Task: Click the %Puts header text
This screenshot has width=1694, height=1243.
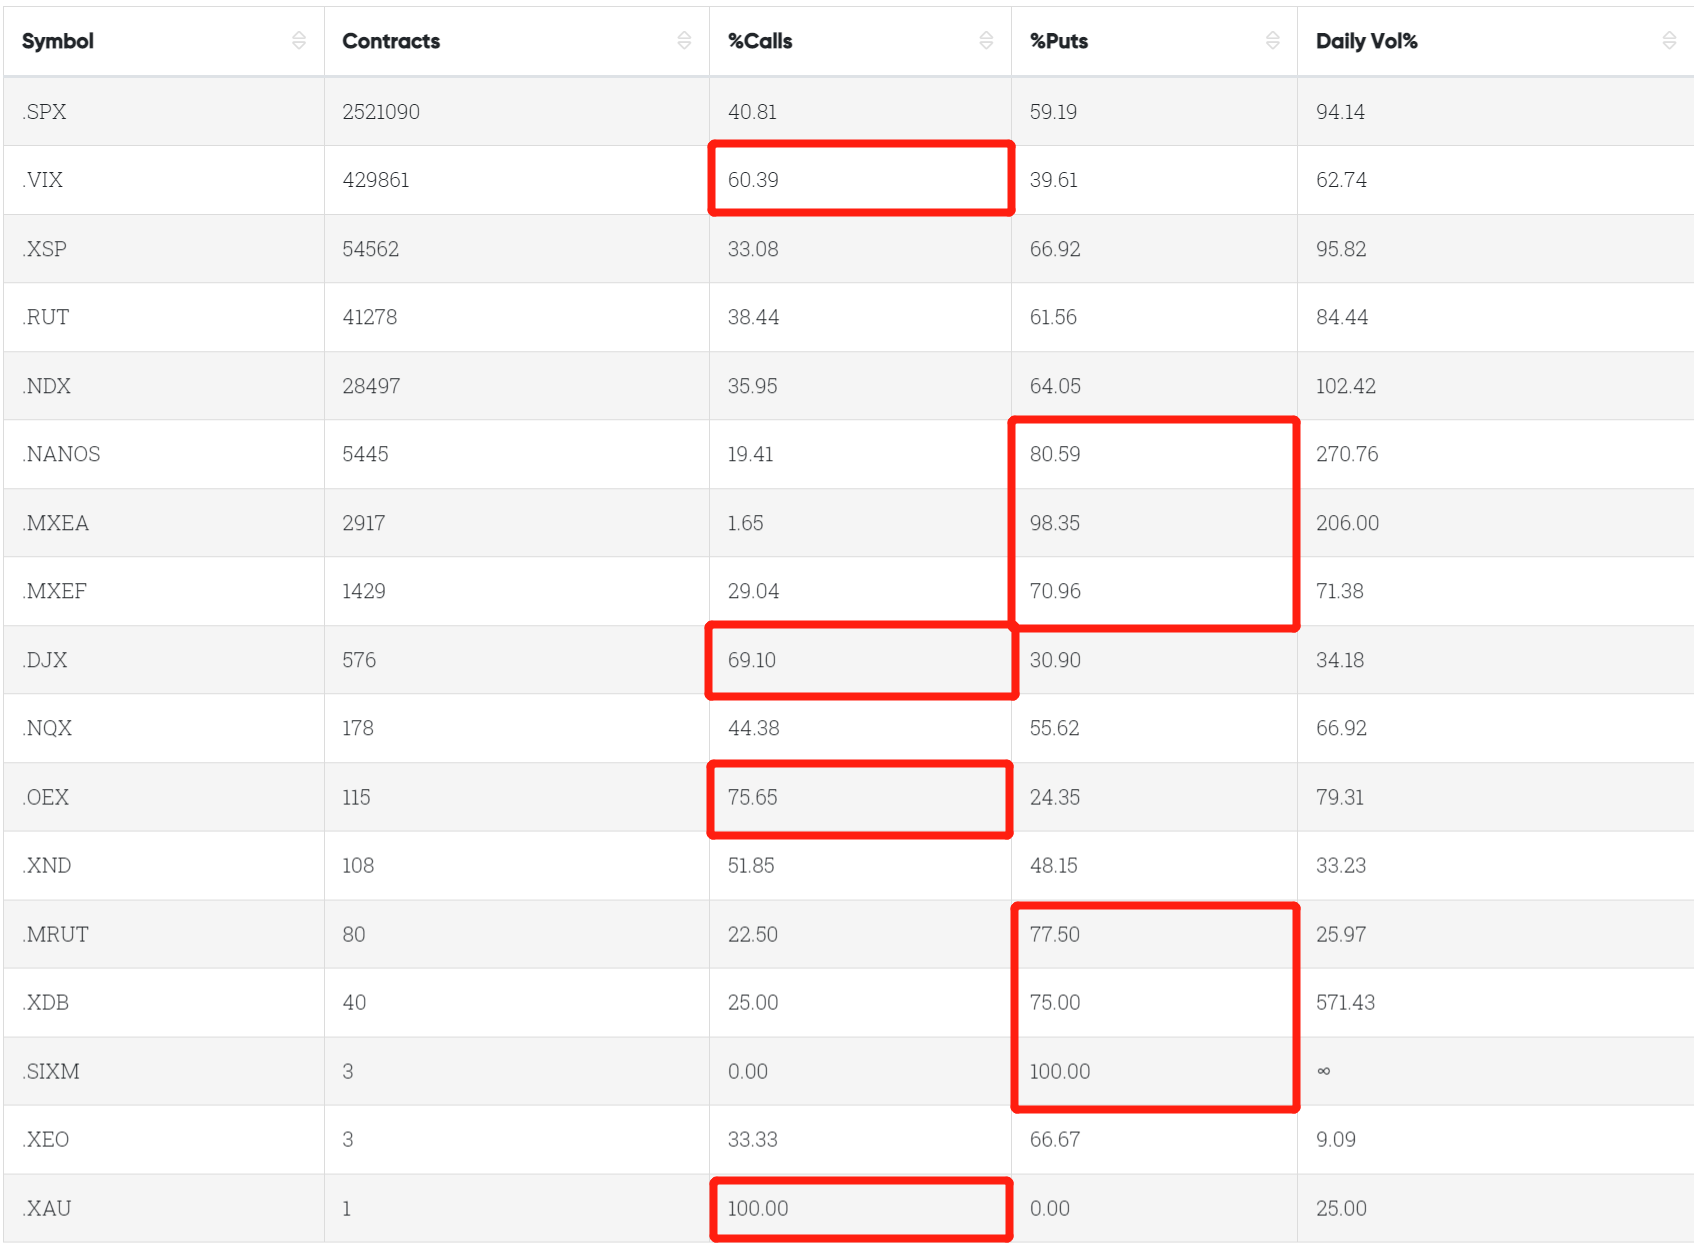Action: click(1059, 41)
